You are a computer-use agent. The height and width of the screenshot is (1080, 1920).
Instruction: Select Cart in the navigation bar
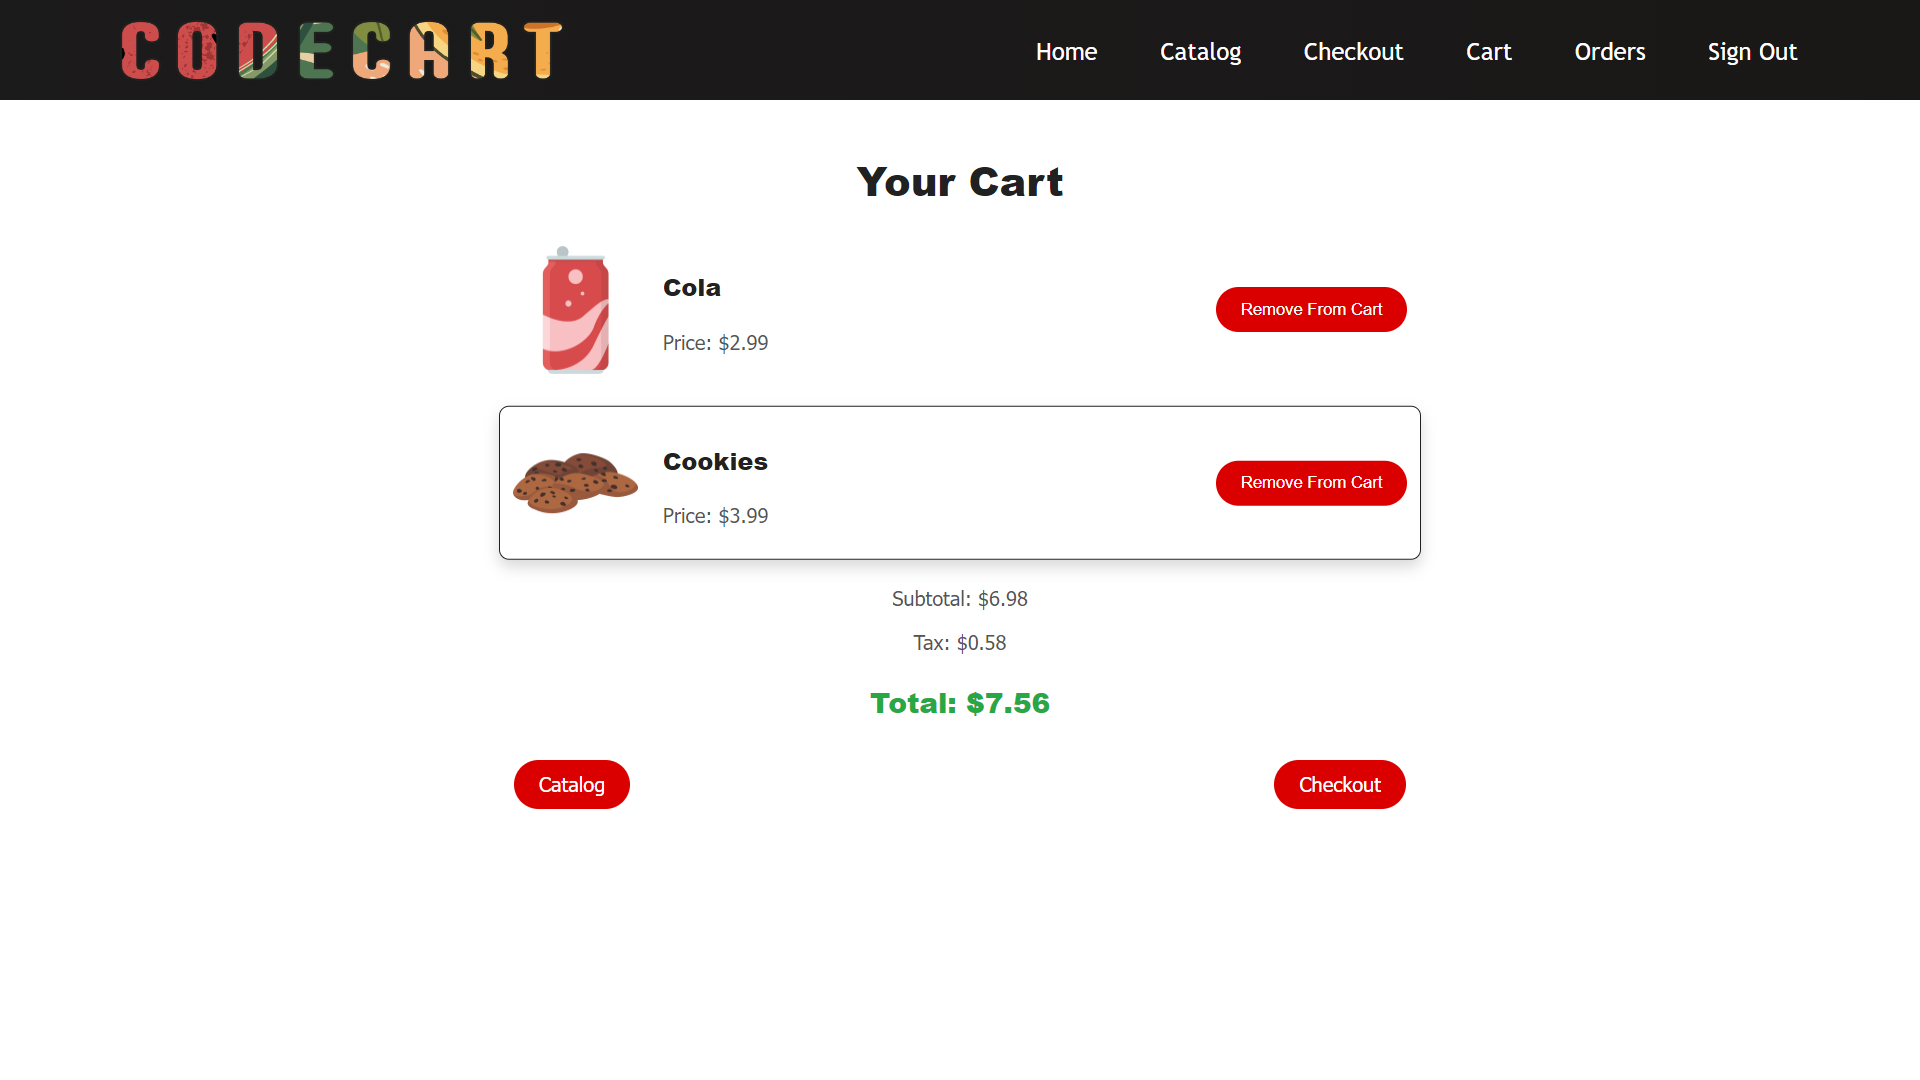pyautogui.click(x=1488, y=51)
